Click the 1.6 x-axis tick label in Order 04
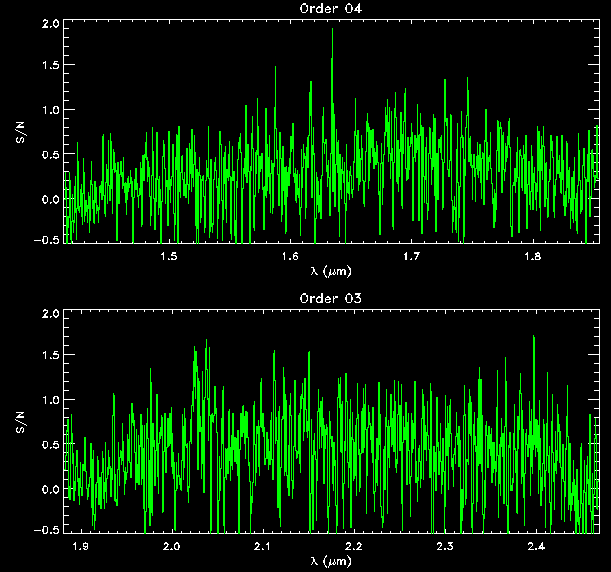 pos(290,257)
